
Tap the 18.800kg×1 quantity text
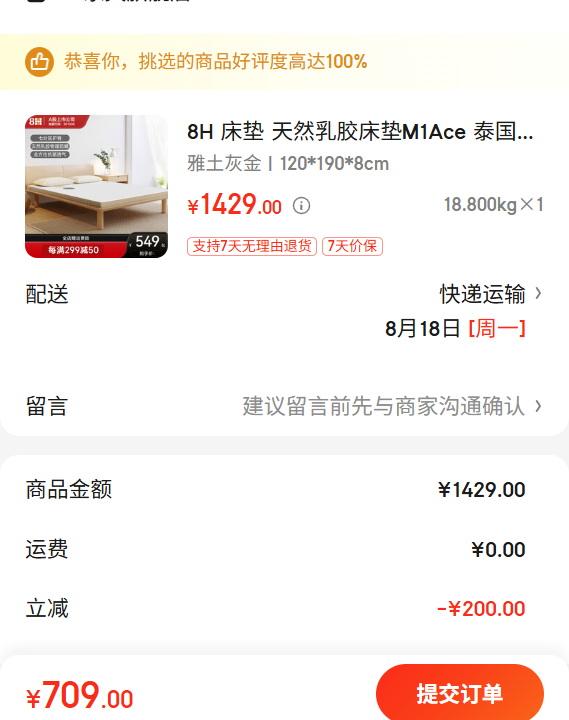(494, 205)
